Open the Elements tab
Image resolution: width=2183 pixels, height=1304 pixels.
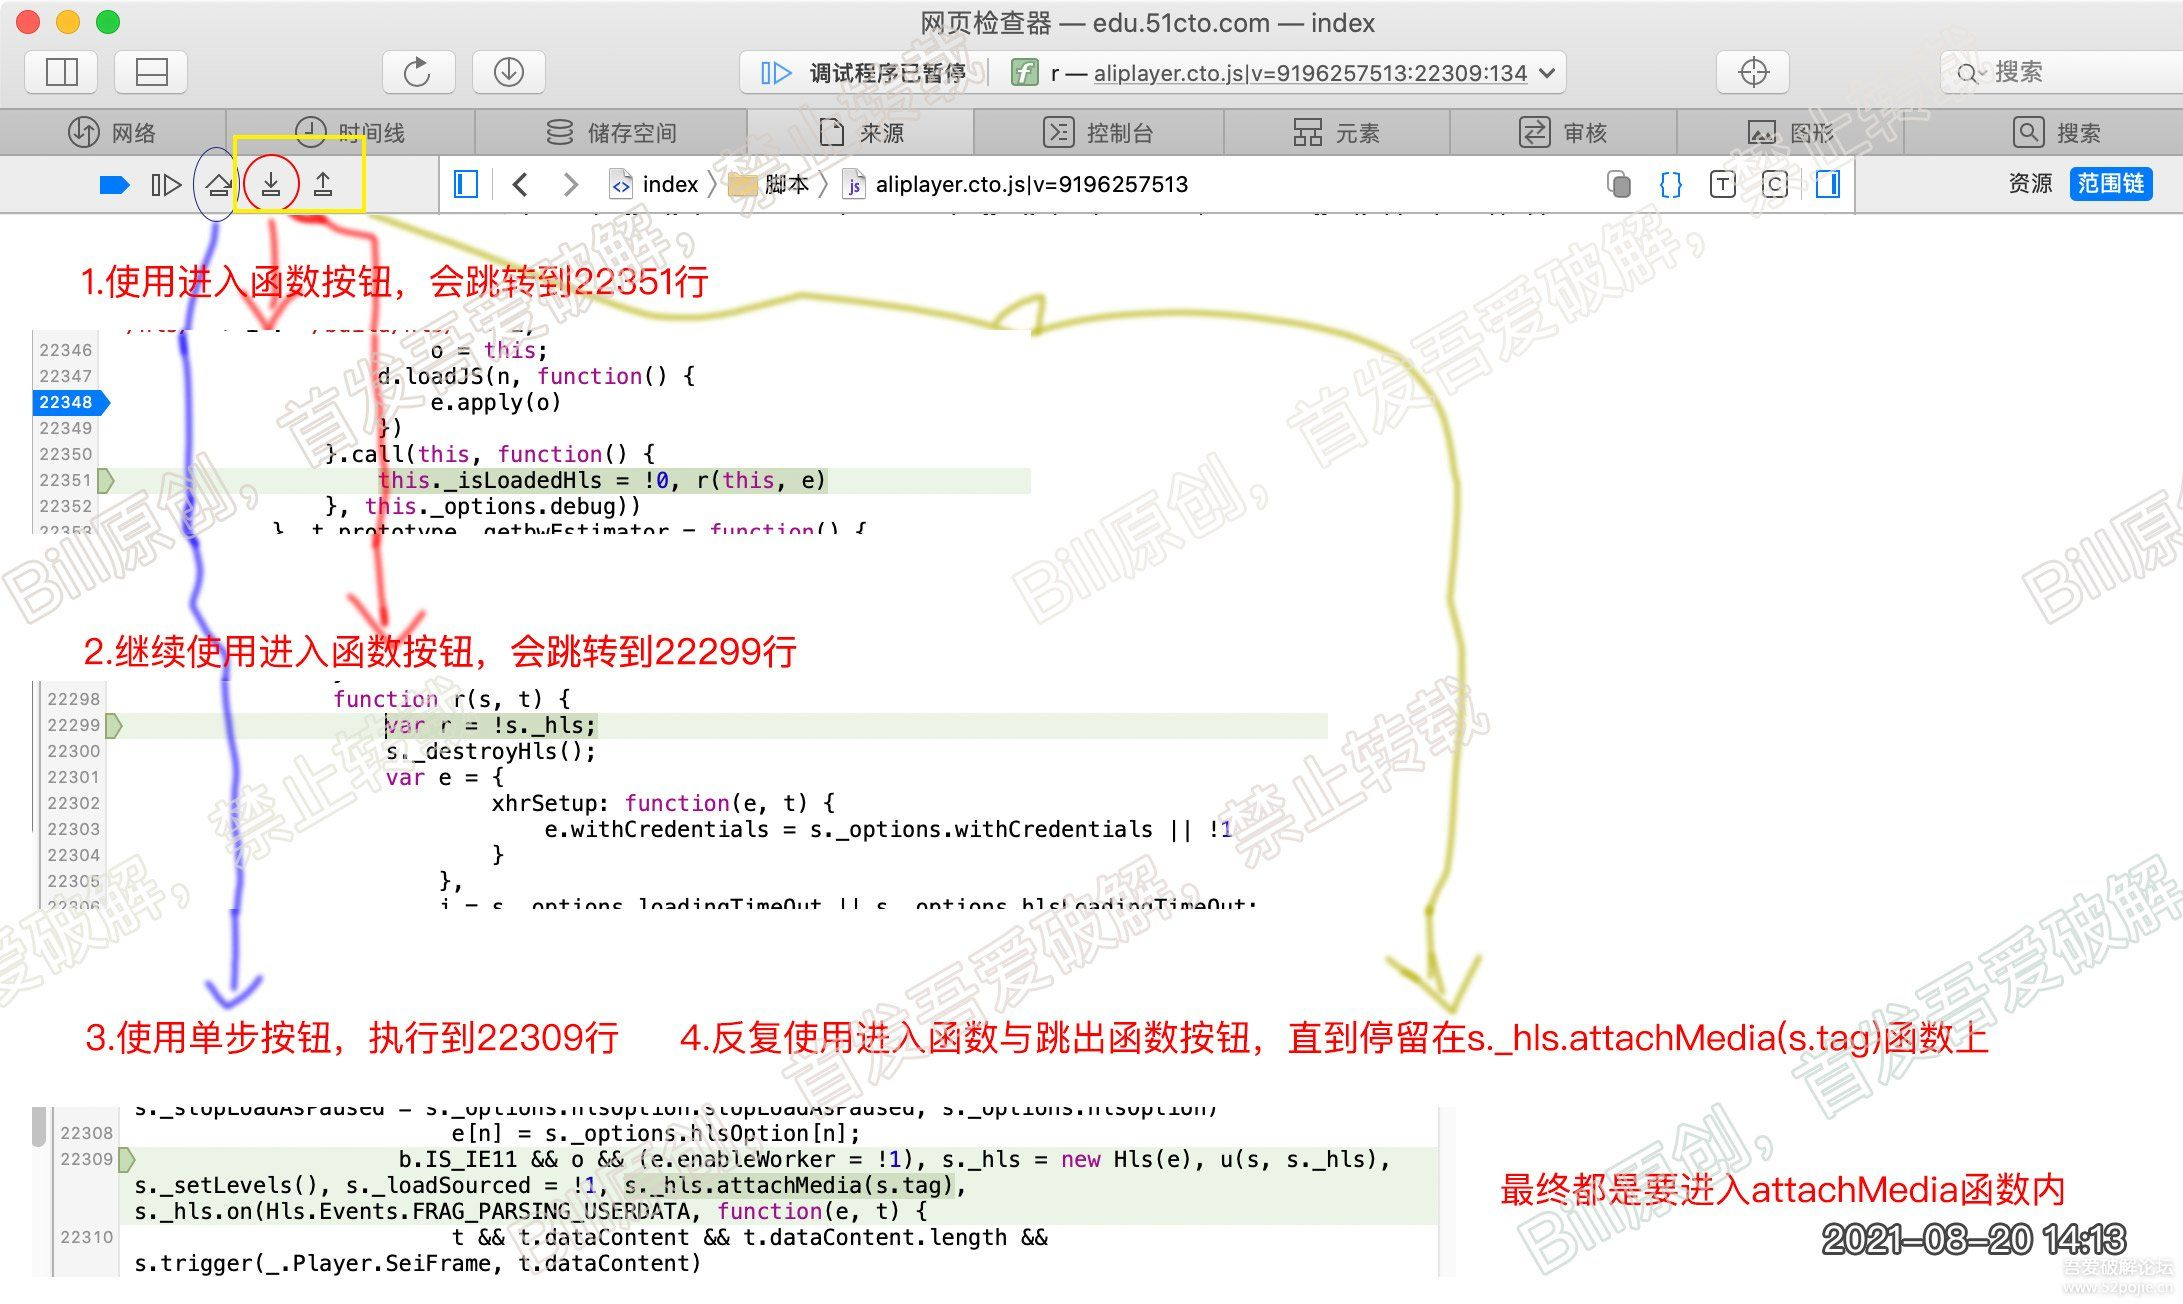click(1336, 132)
